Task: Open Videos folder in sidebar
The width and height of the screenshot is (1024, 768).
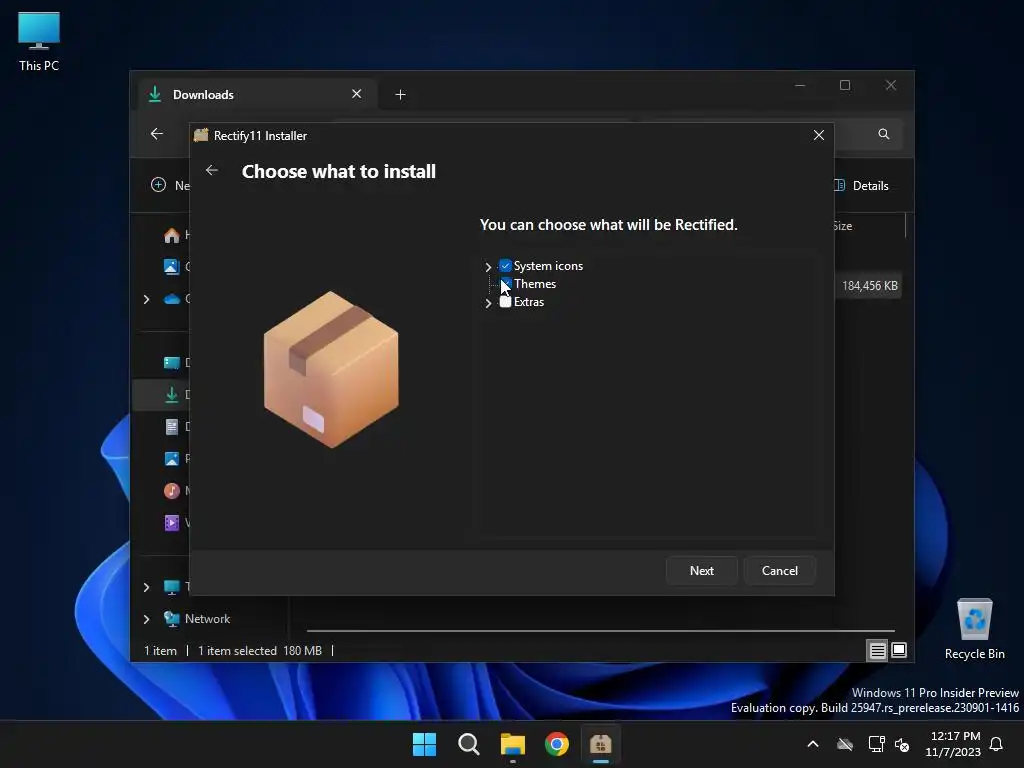Action: pyautogui.click(x=172, y=522)
